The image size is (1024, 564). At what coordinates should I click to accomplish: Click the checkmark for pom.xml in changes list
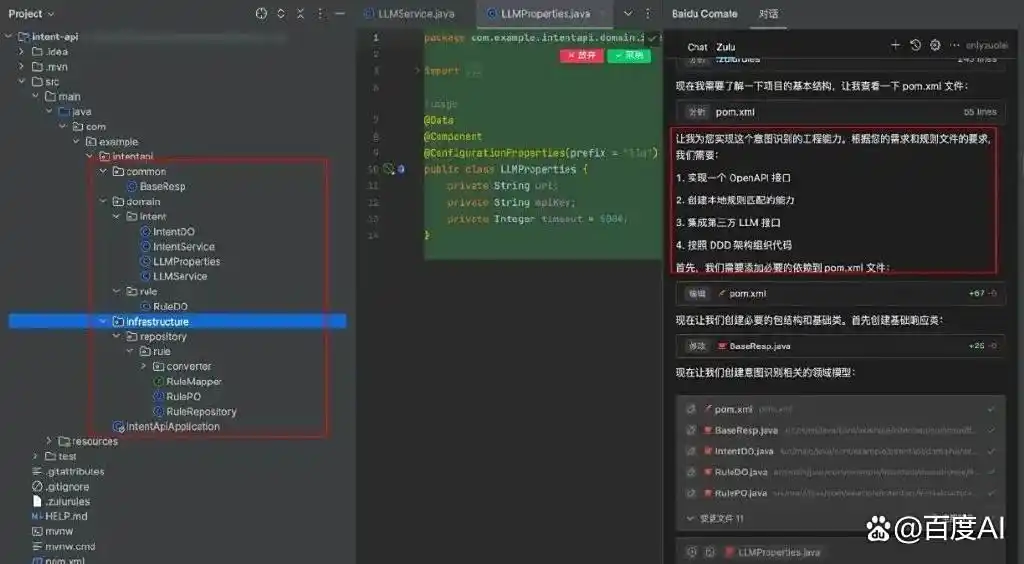coord(990,409)
